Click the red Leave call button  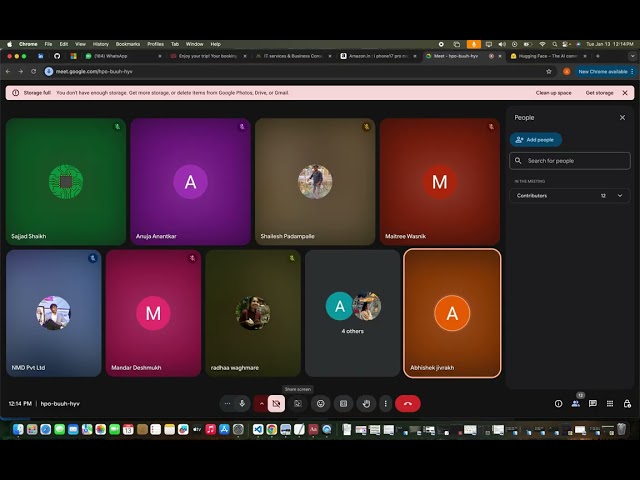(407, 403)
